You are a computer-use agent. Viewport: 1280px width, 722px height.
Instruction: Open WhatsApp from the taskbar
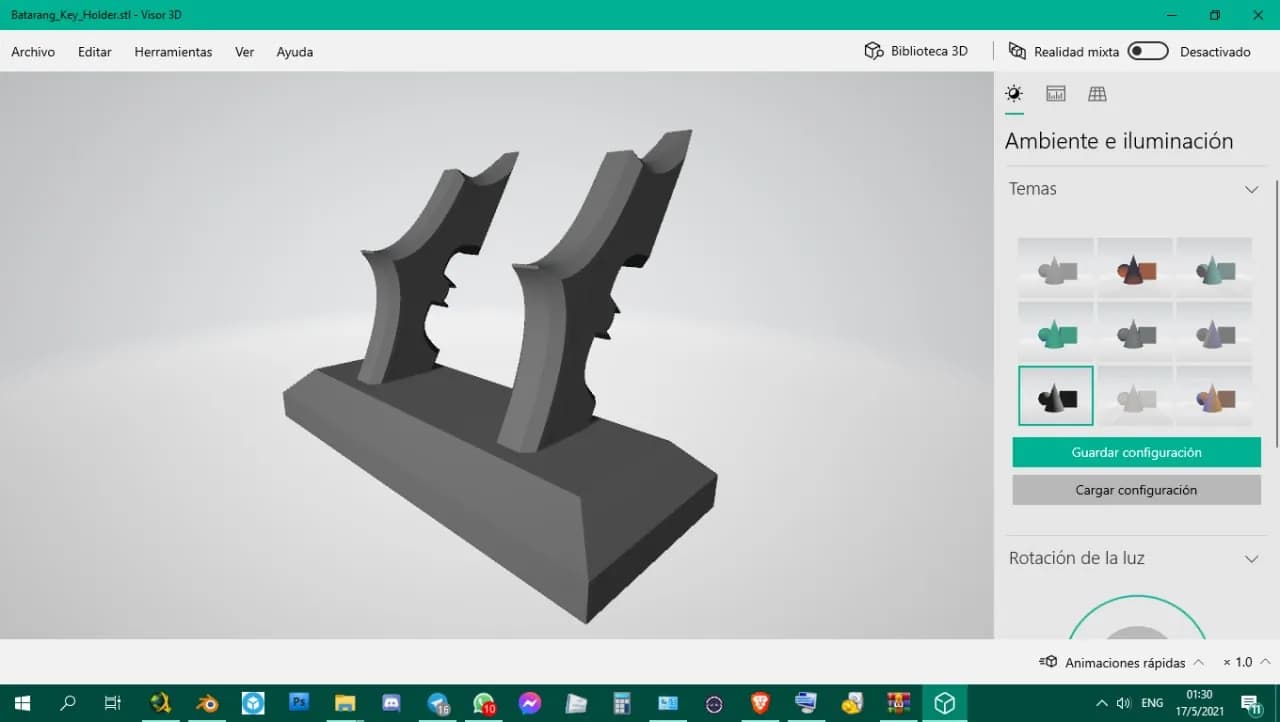pos(484,703)
